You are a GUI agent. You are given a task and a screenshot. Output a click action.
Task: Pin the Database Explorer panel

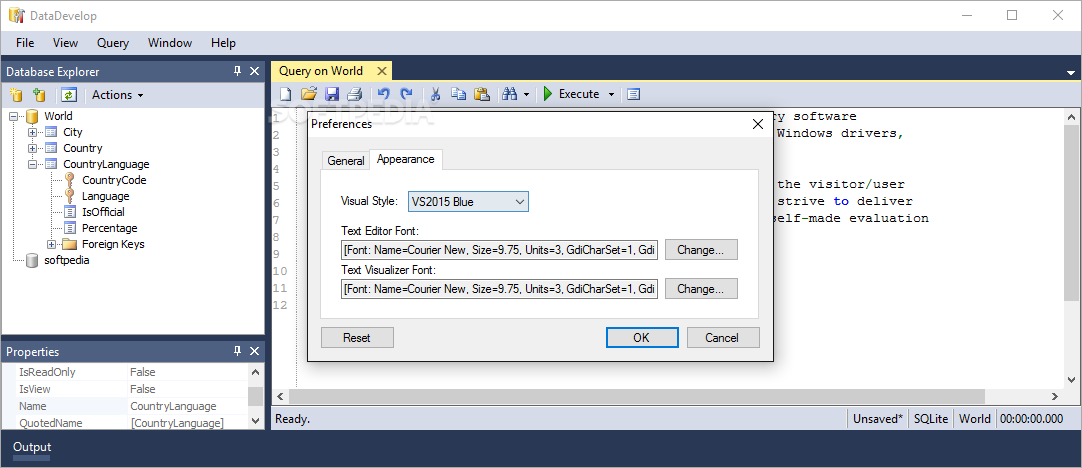click(237, 71)
